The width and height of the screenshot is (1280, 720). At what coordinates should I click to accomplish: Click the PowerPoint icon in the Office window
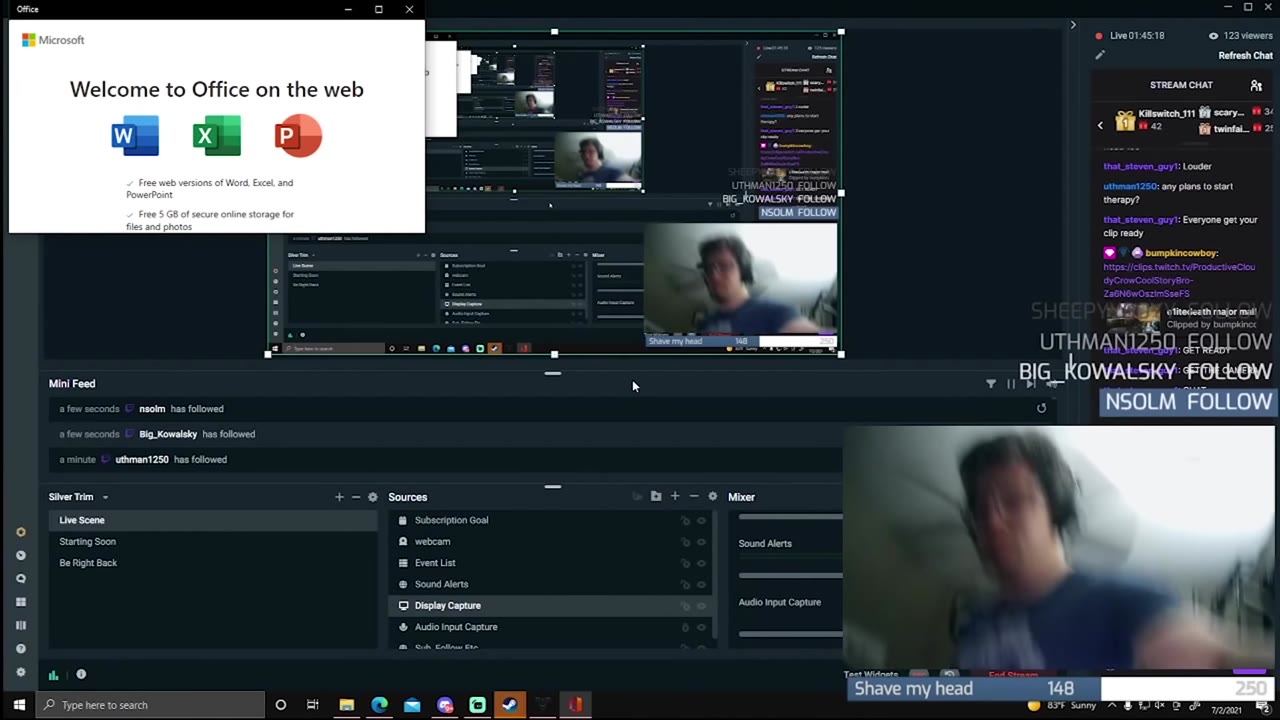[x=298, y=136]
